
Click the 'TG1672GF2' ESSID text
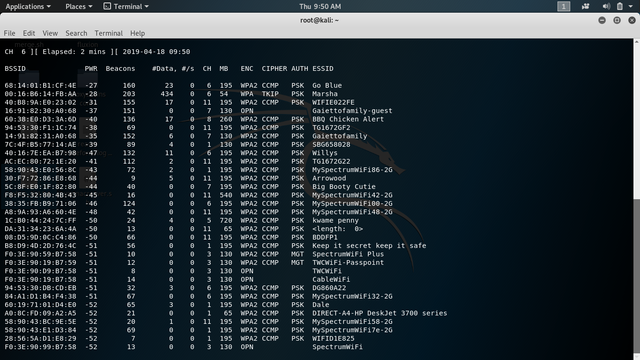coord(331,128)
